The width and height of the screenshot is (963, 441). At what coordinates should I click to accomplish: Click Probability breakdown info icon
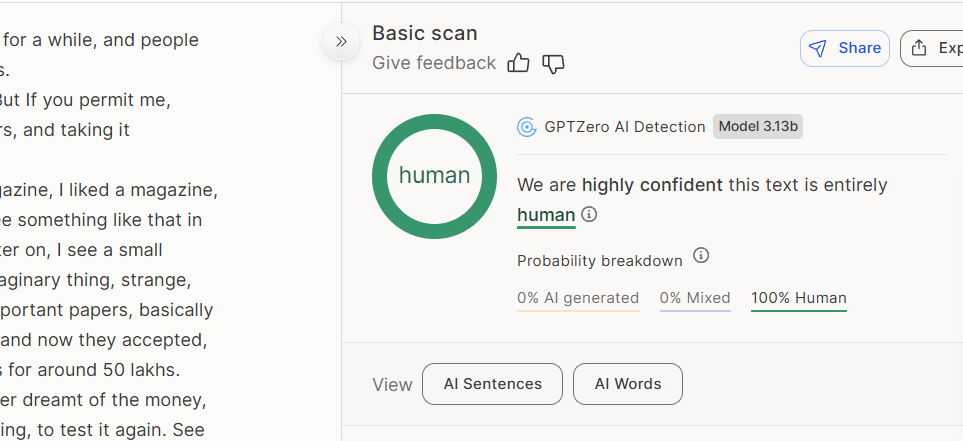tap(701, 256)
